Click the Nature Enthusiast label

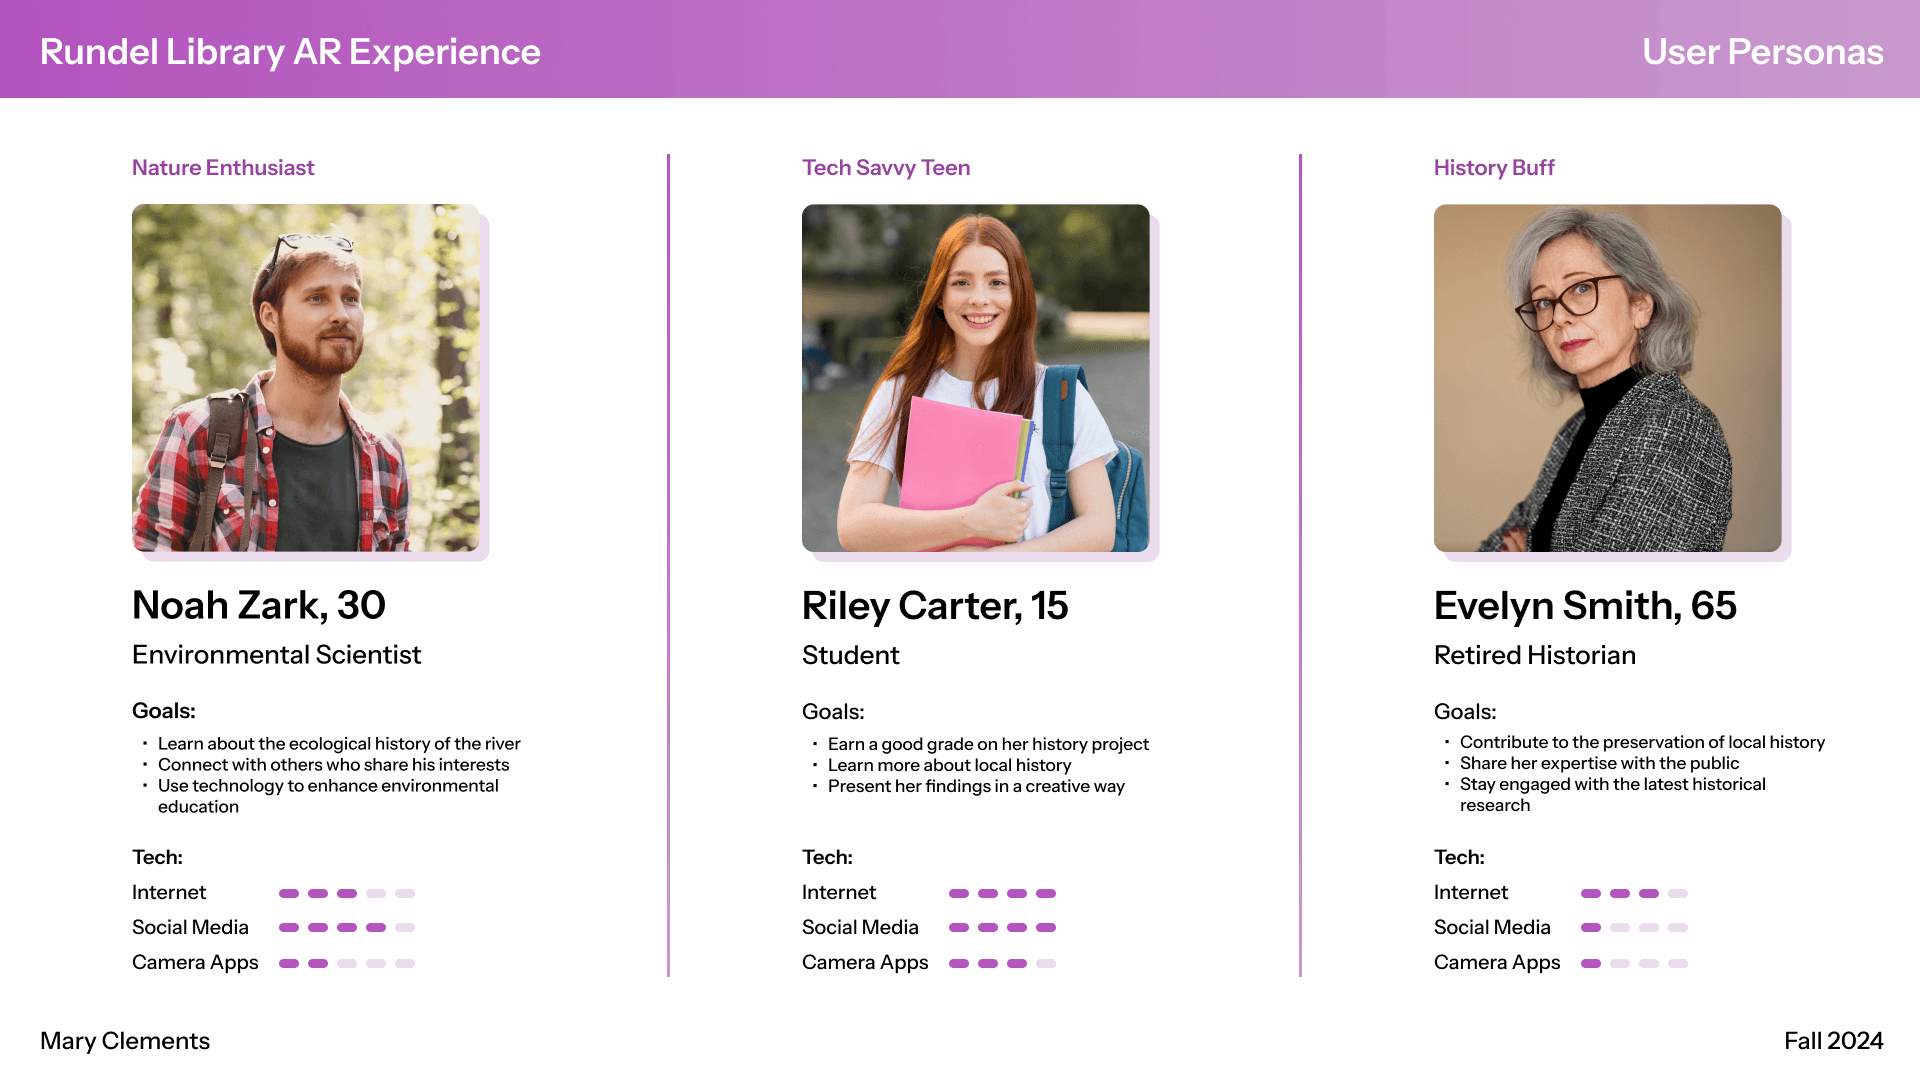click(223, 168)
